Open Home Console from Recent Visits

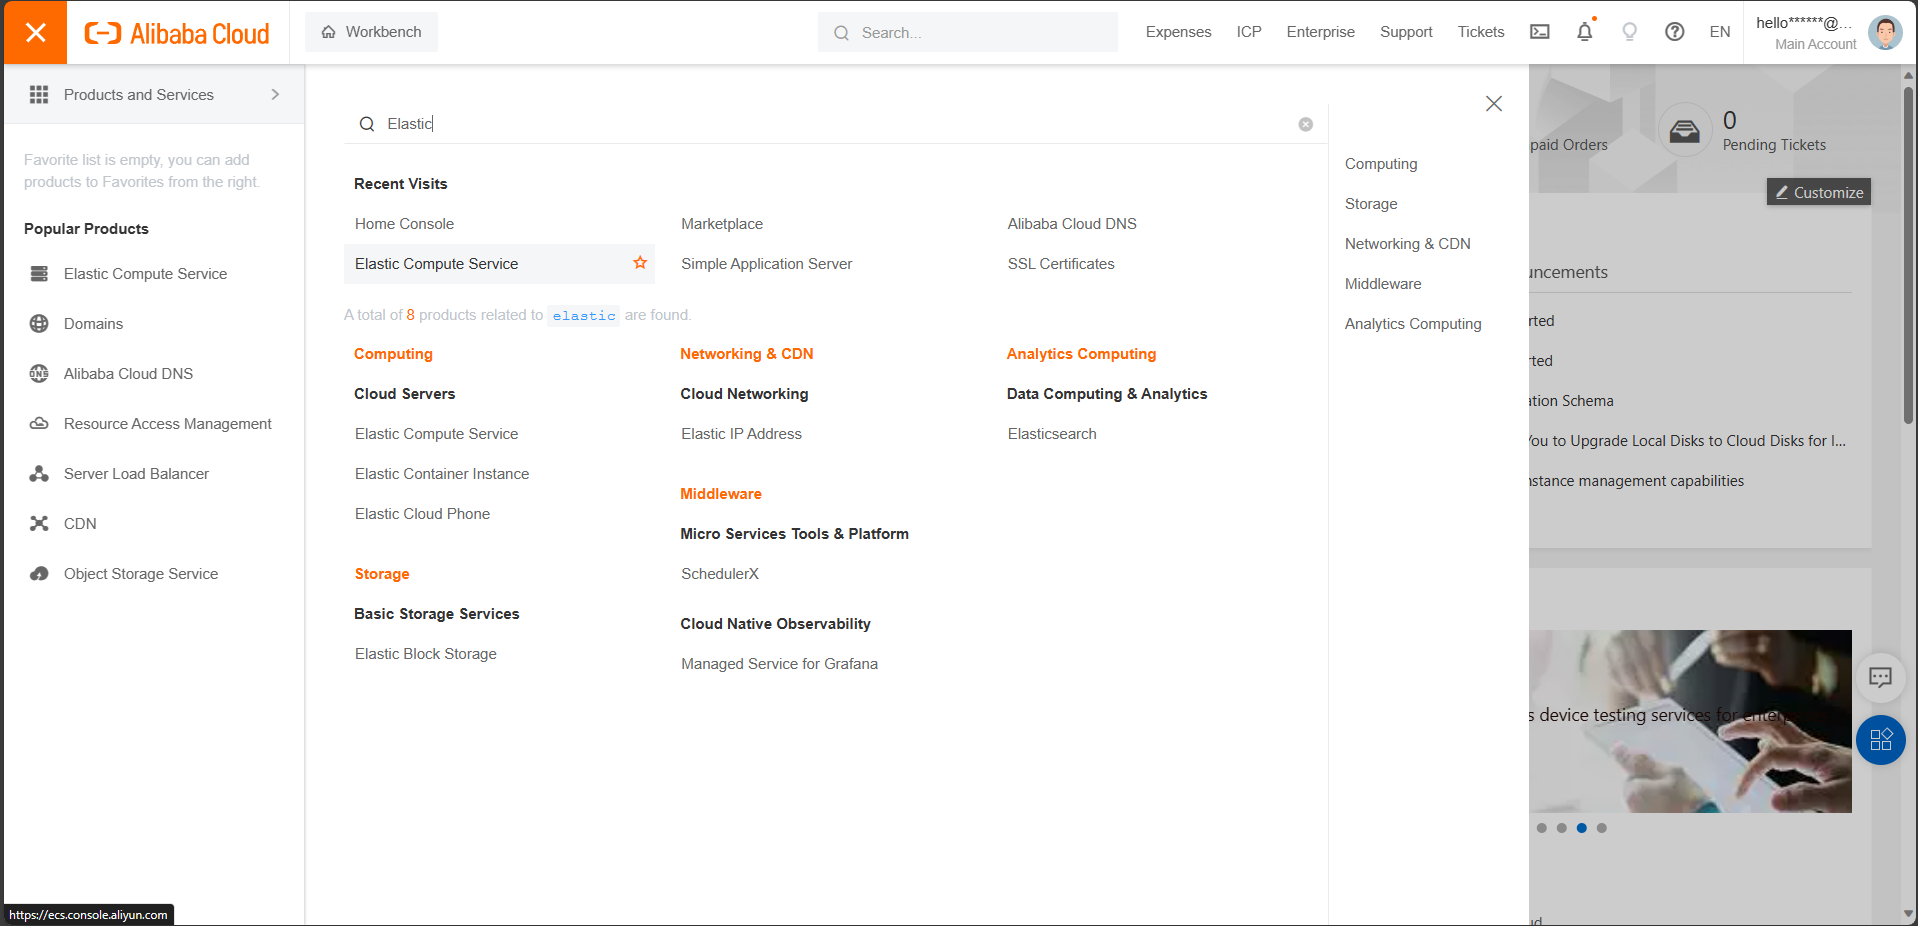404,224
